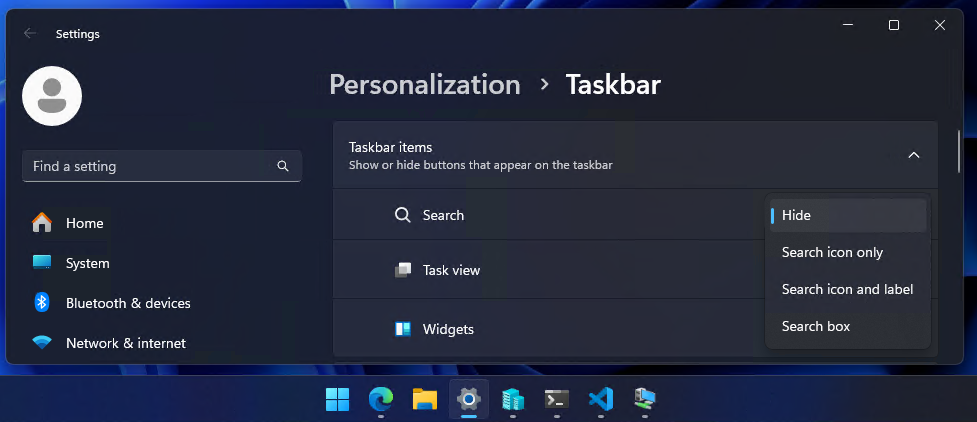This screenshot has height=422, width=977.
Task: Click the Widgets icon in list
Action: coord(403,329)
